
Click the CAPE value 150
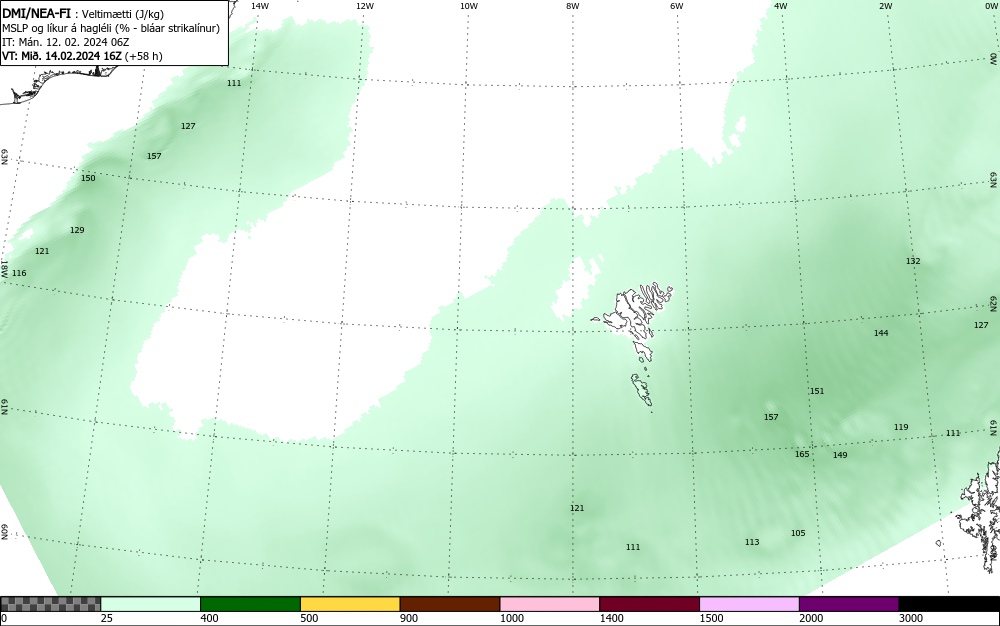[x=88, y=178]
